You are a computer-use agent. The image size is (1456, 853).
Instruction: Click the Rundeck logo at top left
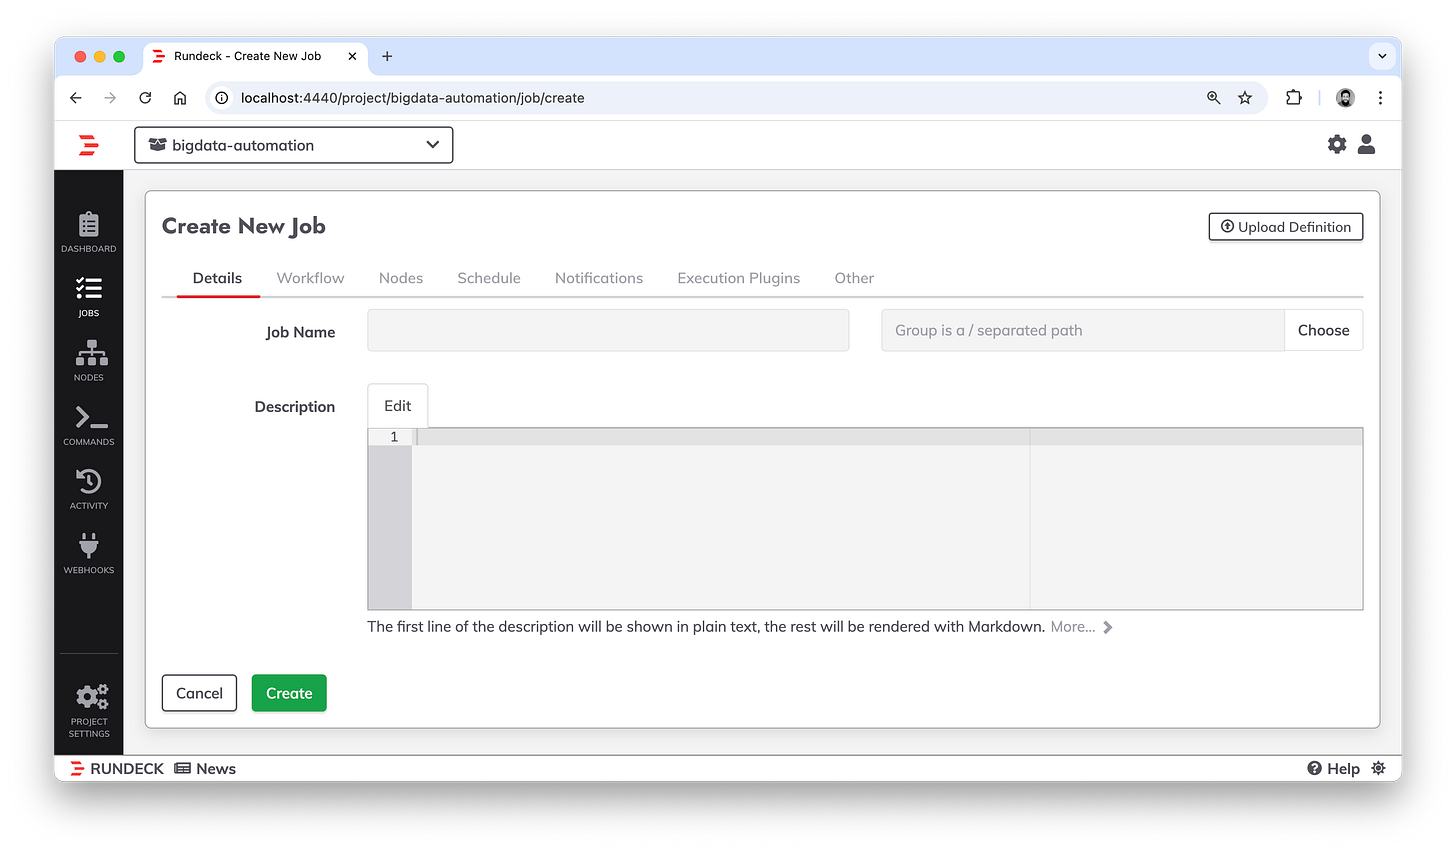coord(89,145)
